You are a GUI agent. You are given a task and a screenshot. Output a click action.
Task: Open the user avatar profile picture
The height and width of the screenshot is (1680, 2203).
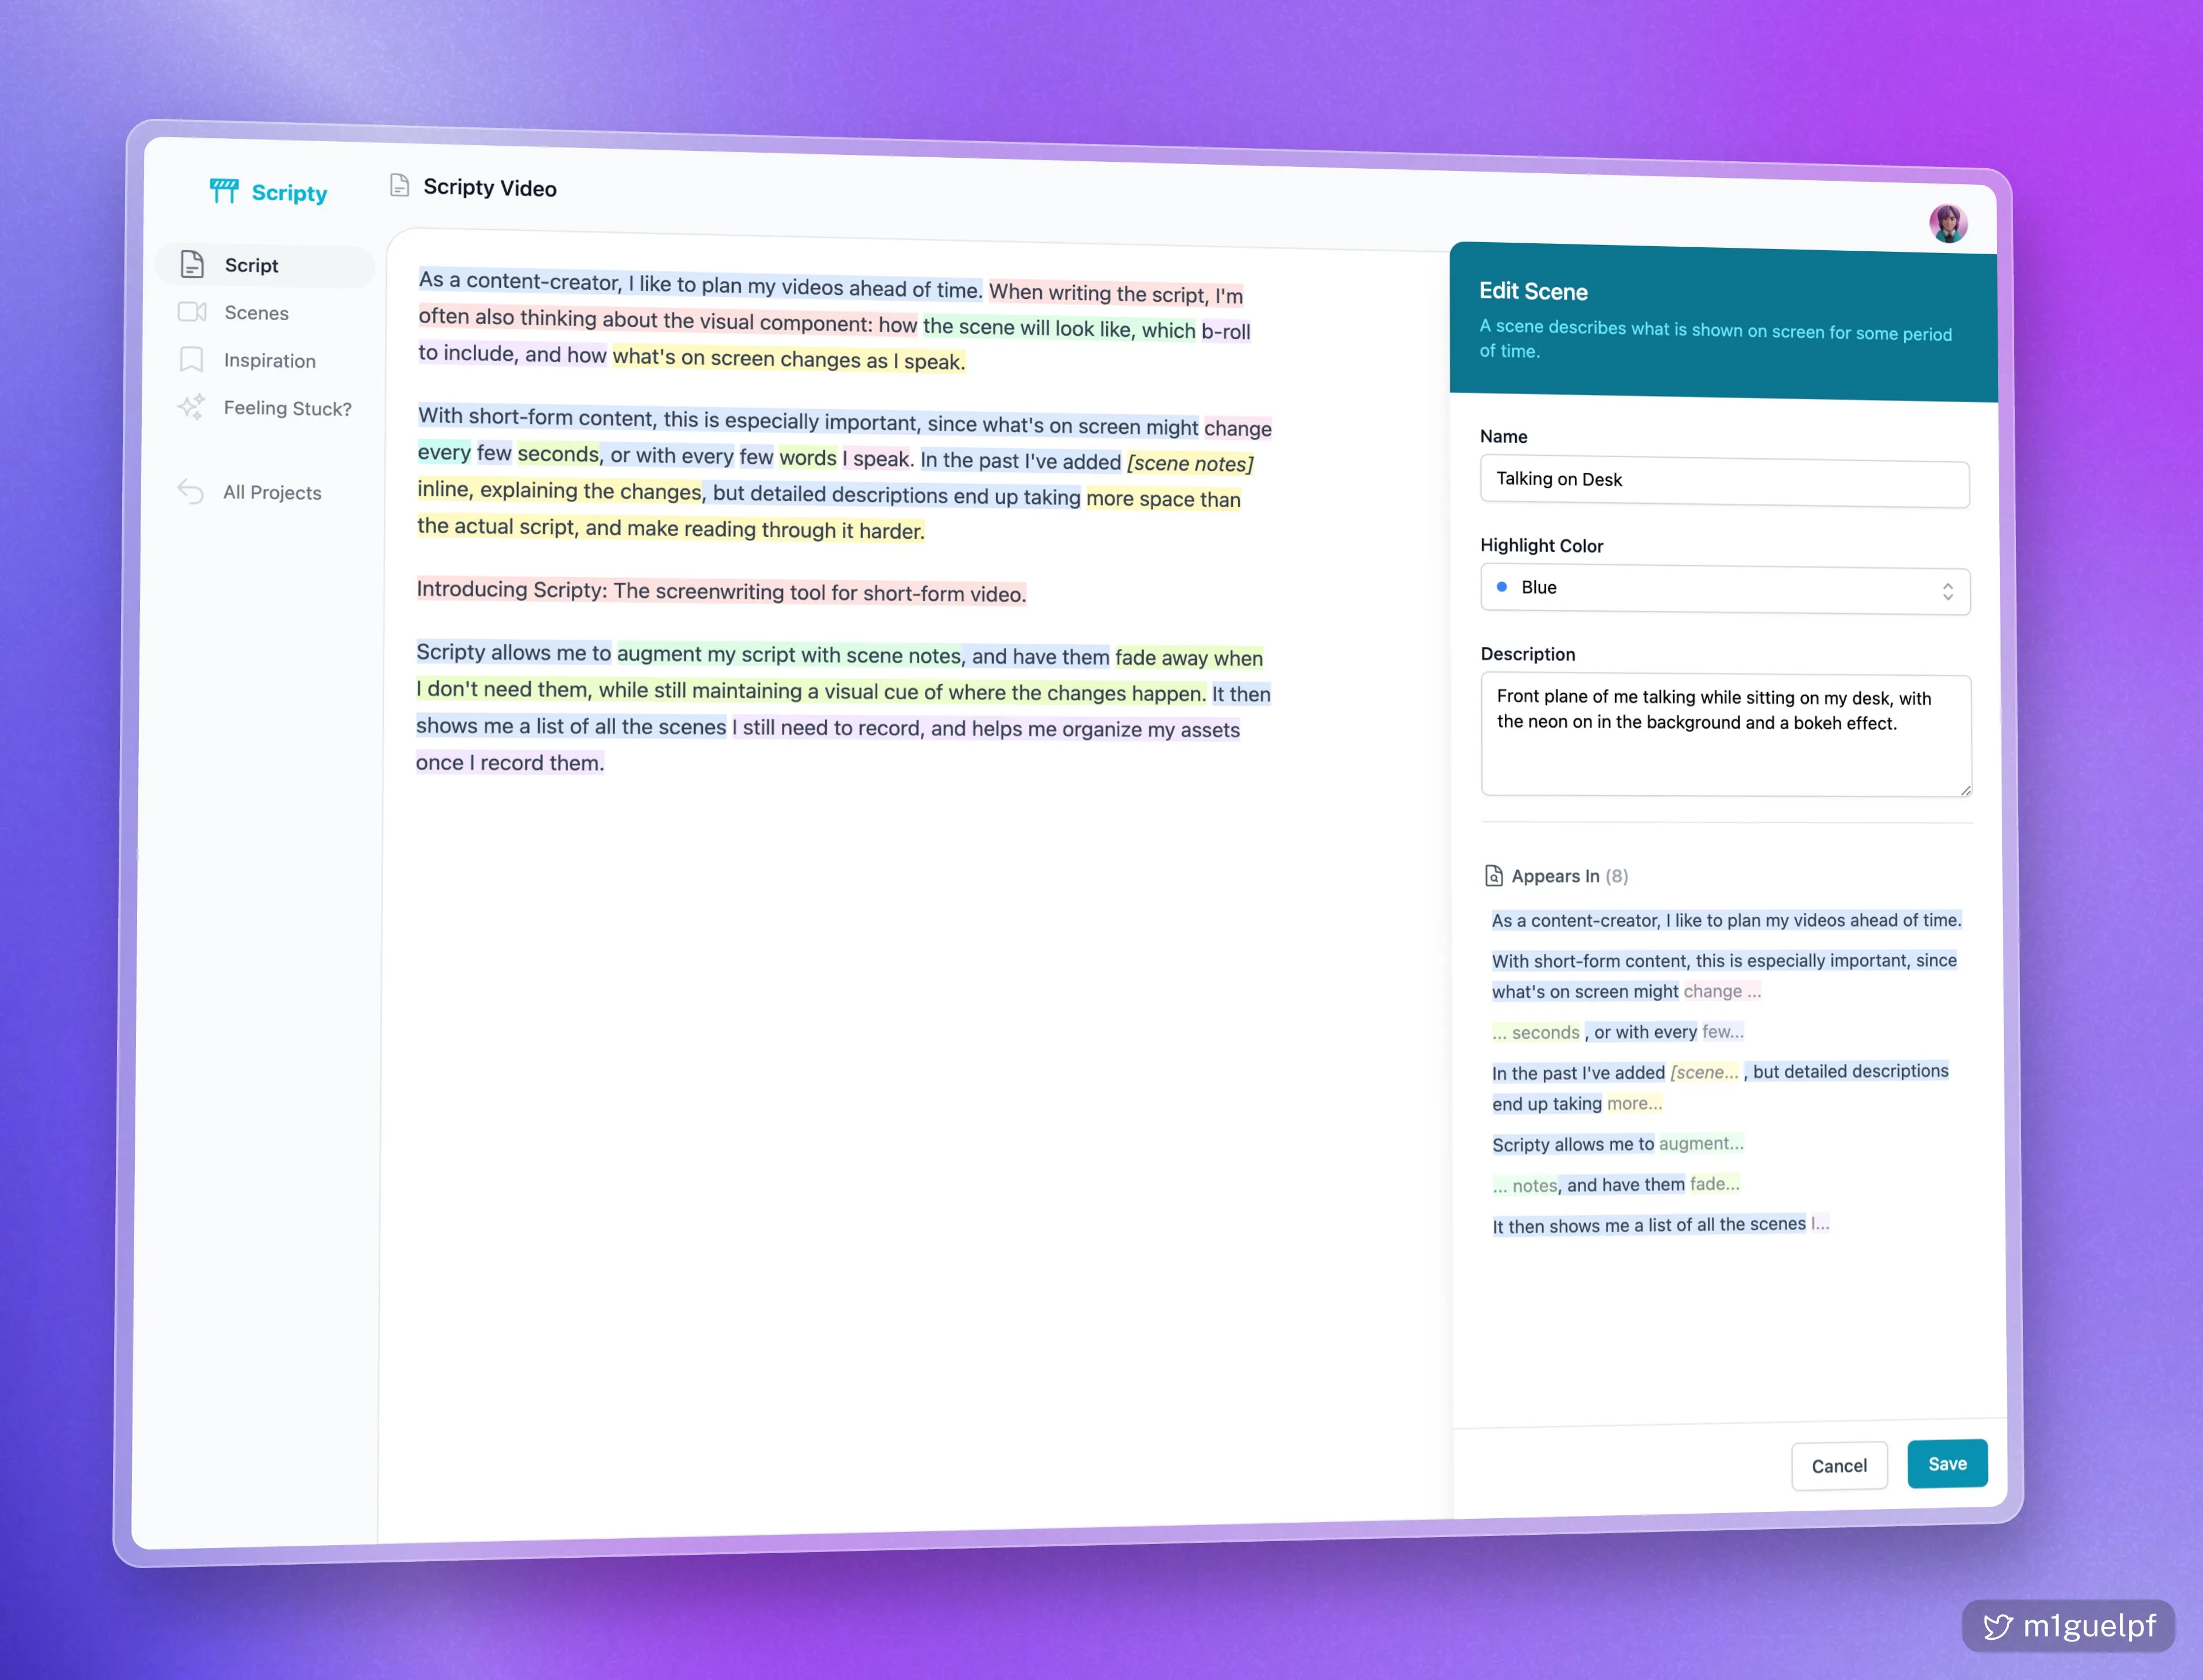(x=1948, y=223)
